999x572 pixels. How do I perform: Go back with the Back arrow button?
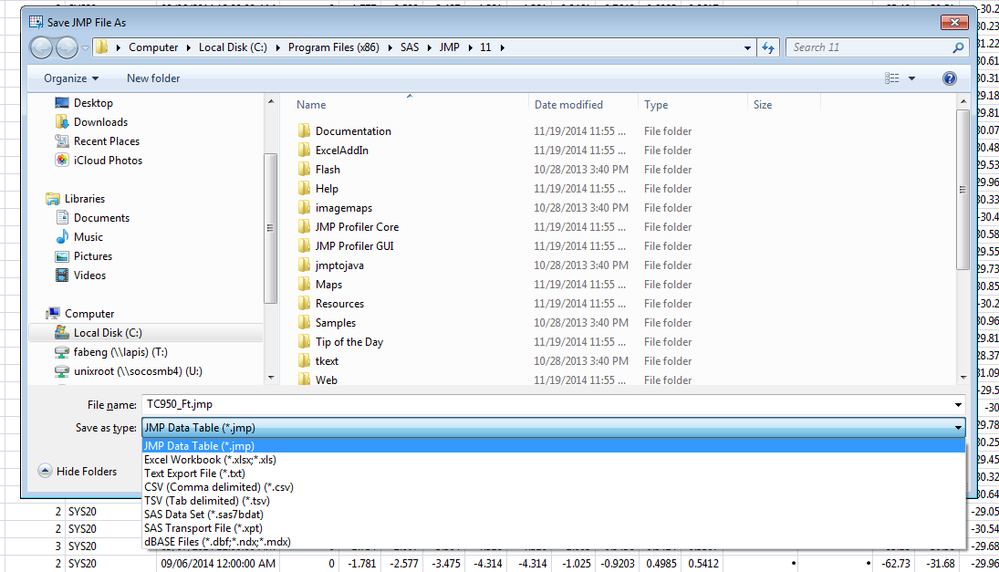click(41, 47)
